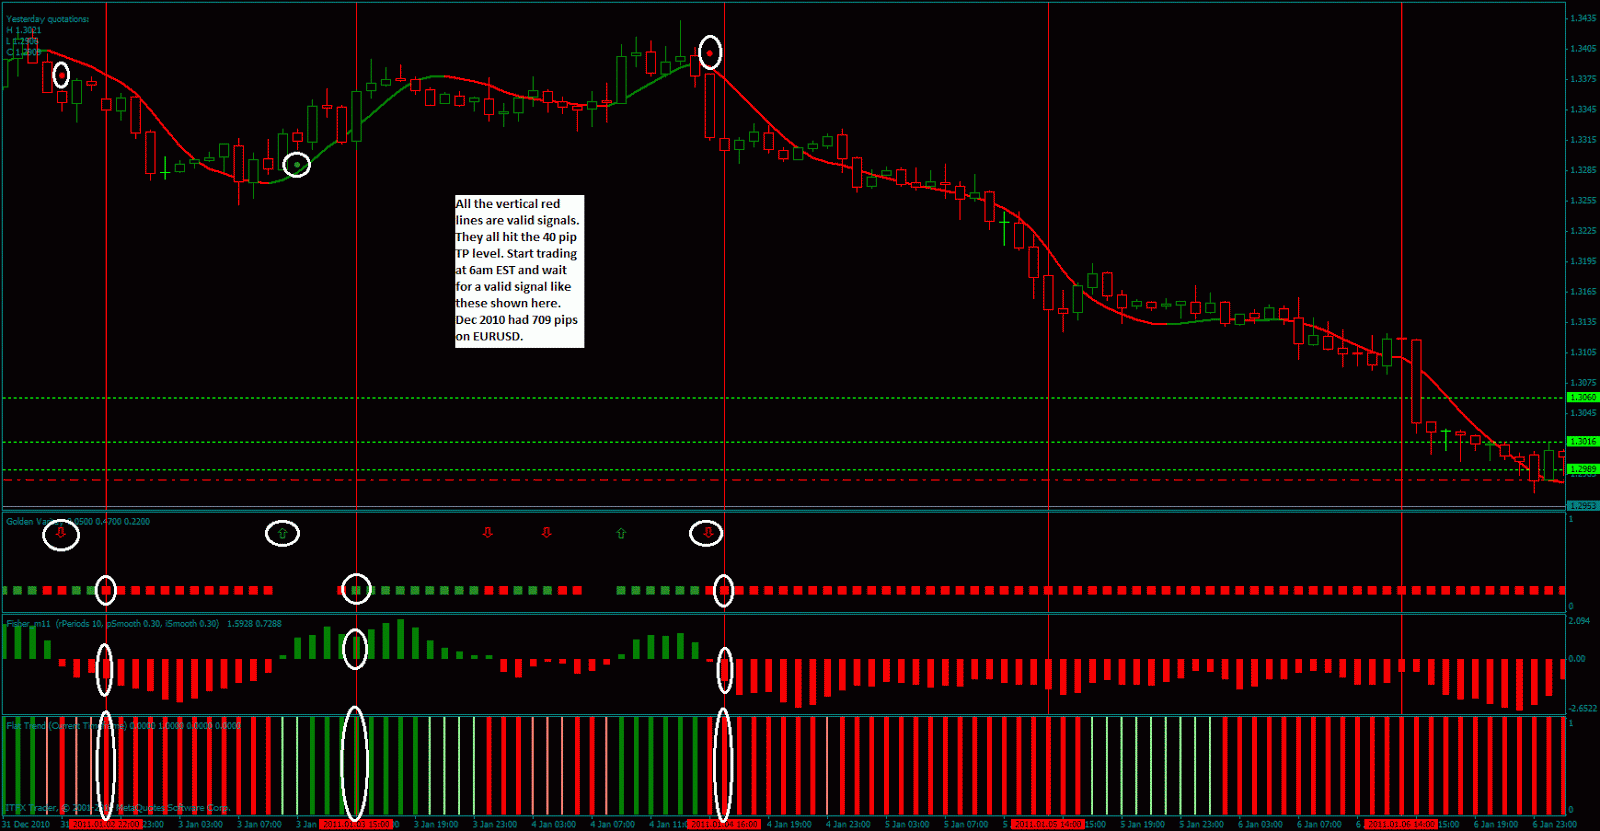
Task: Click the circled red down arrow near 4 Jan signal
Action: [x=707, y=533]
